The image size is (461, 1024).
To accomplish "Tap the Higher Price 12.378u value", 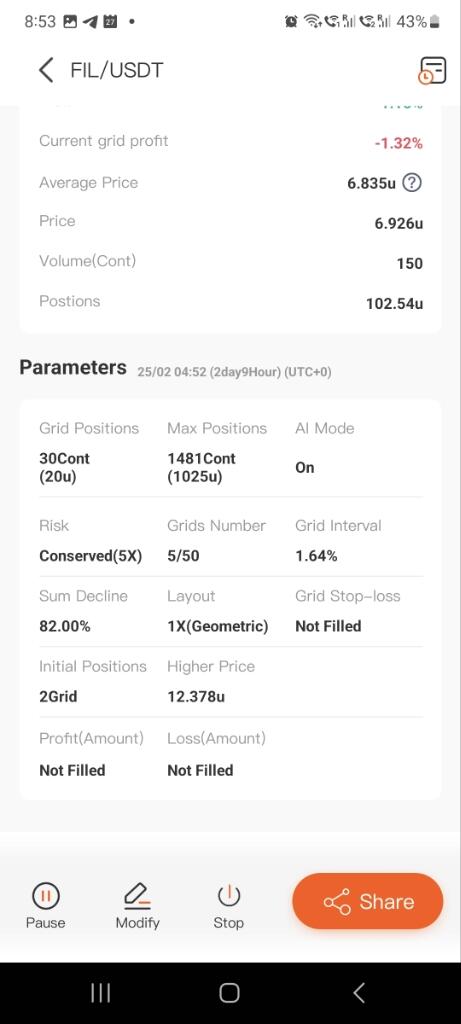I will pos(196,696).
